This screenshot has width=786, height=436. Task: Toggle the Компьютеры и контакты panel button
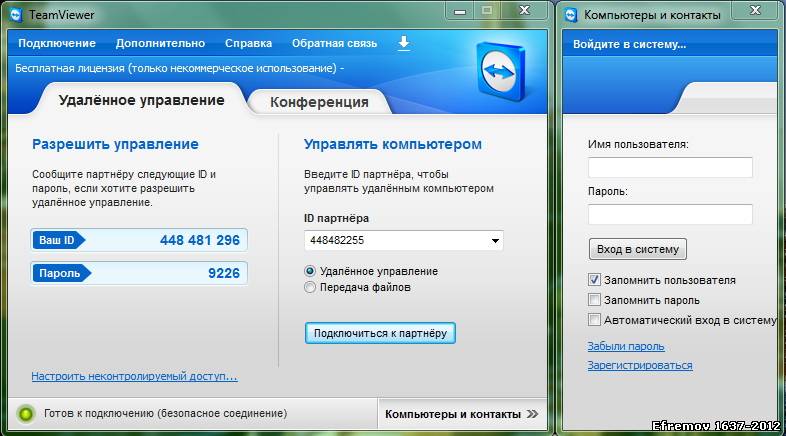pos(461,414)
